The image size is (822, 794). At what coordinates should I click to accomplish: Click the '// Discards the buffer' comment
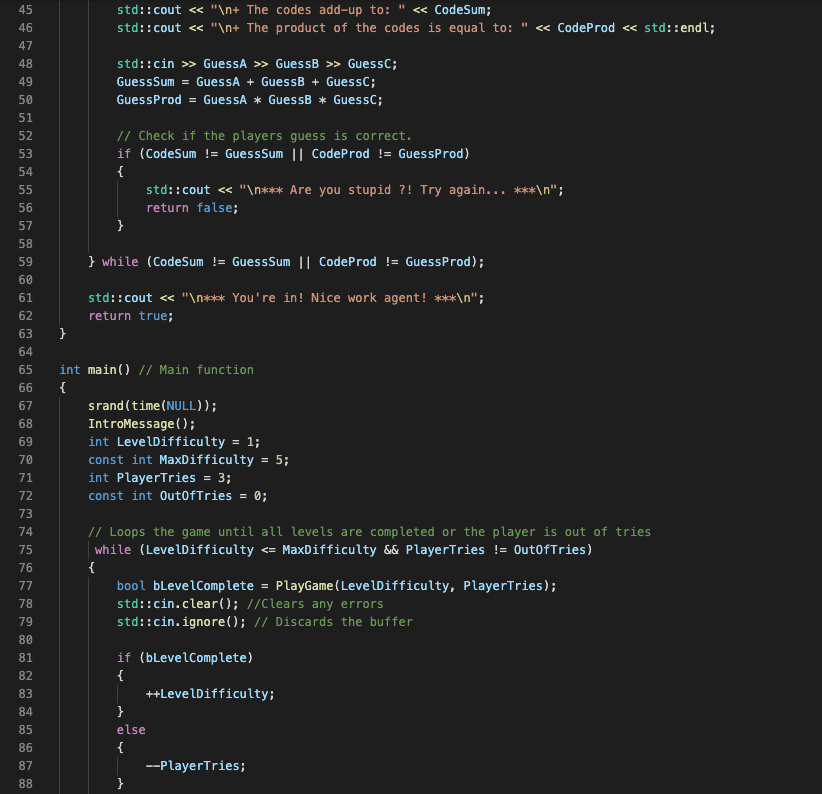pos(333,622)
